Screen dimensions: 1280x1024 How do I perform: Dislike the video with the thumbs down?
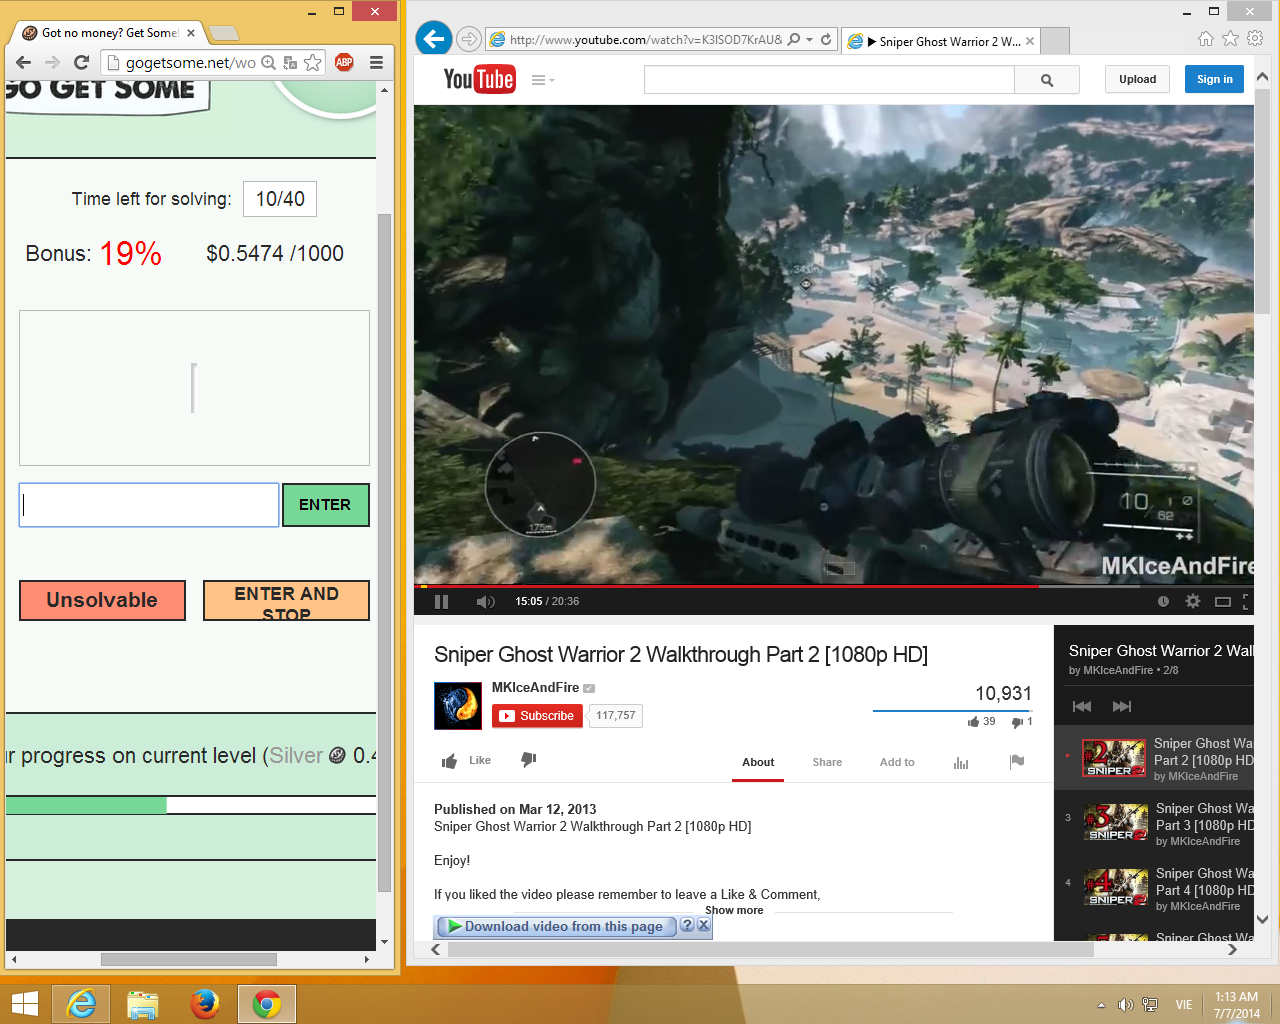529,760
